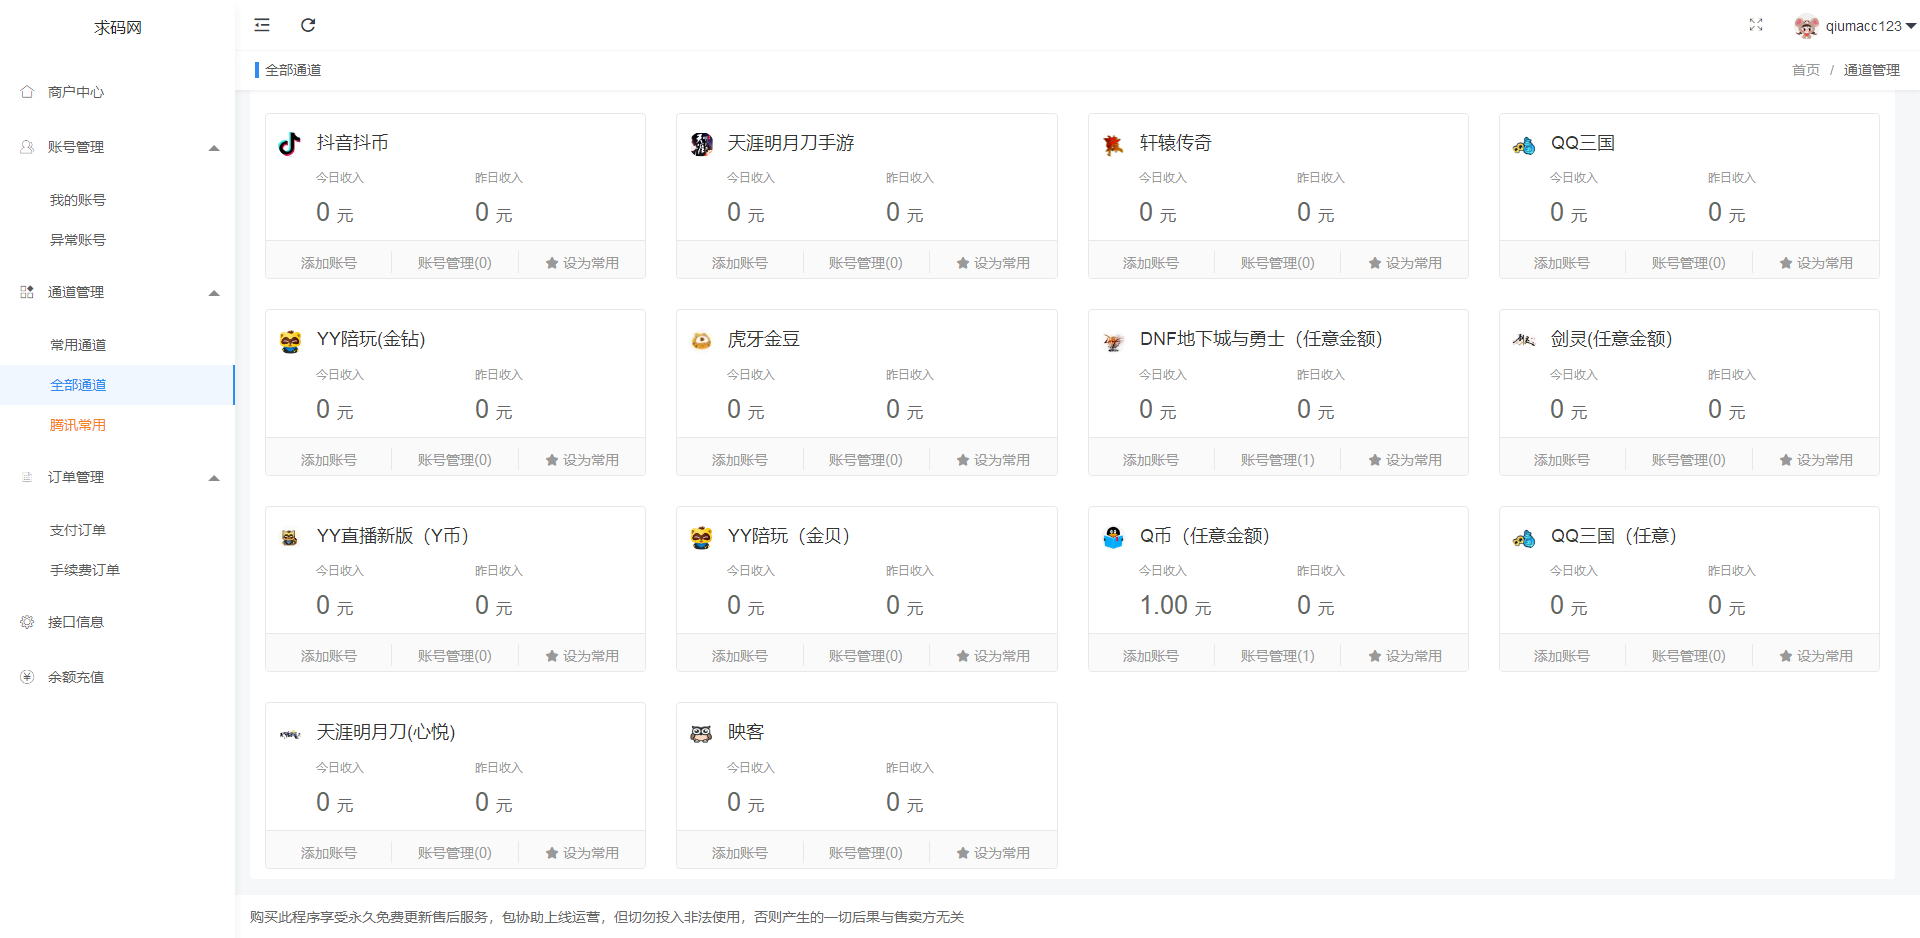Click the 天涯明月刀手游 game icon
This screenshot has width=1920, height=938.
coord(701,144)
